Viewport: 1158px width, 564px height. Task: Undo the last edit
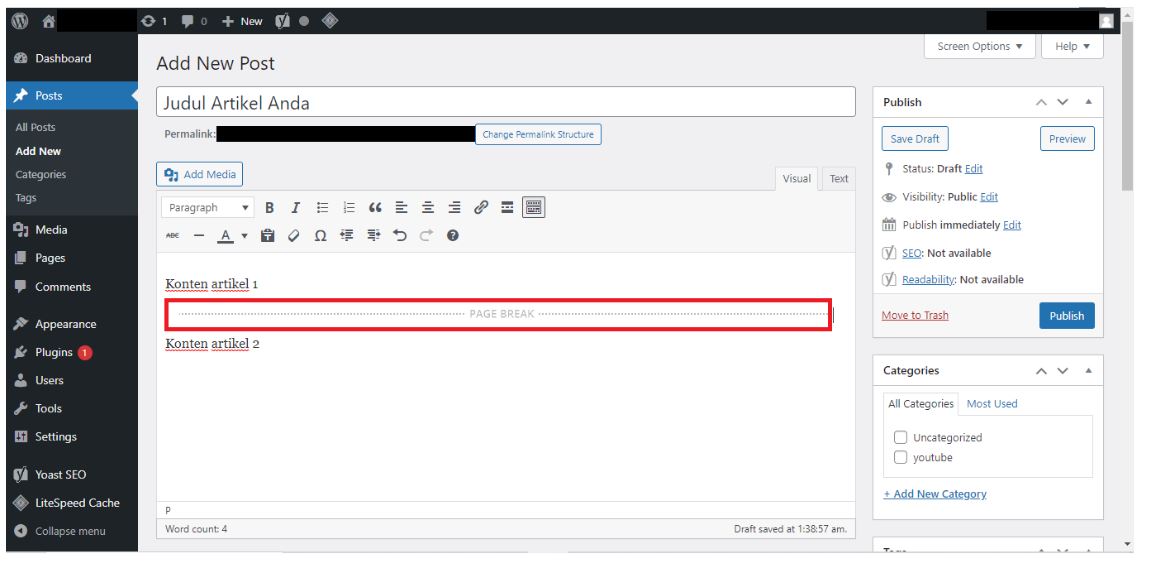tap(400, 235)
